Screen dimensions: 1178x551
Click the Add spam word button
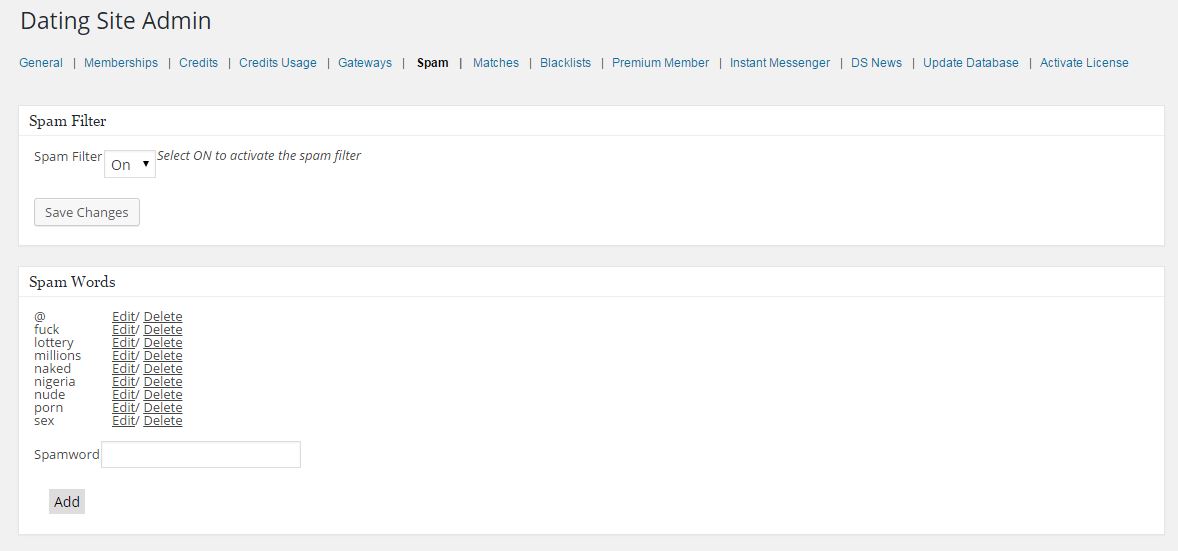67,501
